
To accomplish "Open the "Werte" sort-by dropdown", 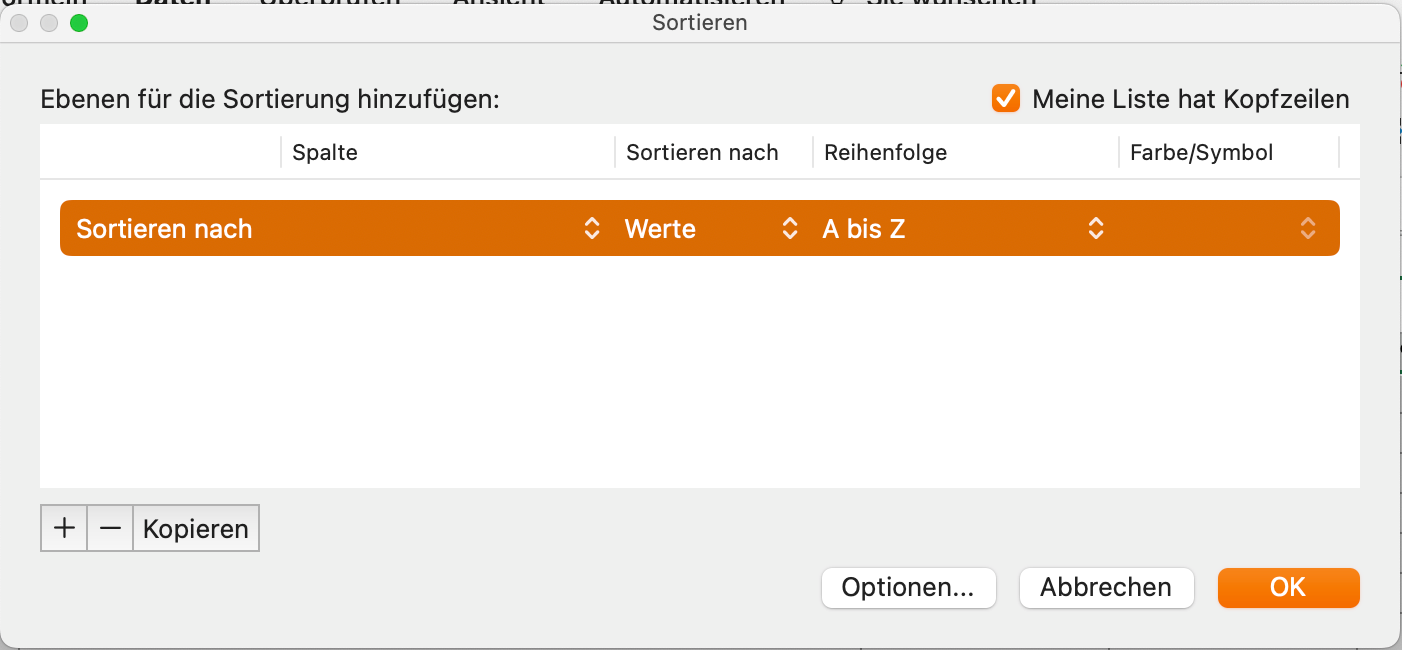I will (789, 228).
